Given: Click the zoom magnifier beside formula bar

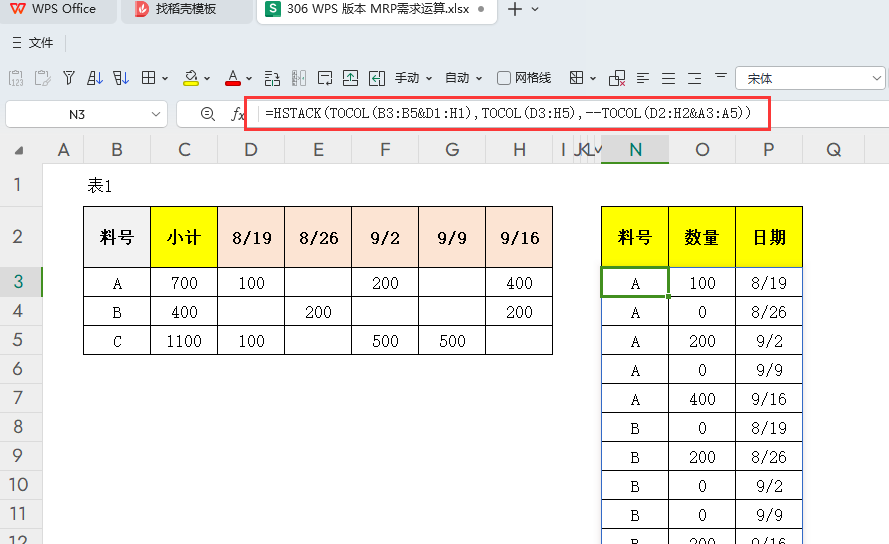Looking at the screenshot, I should (208, 114).
